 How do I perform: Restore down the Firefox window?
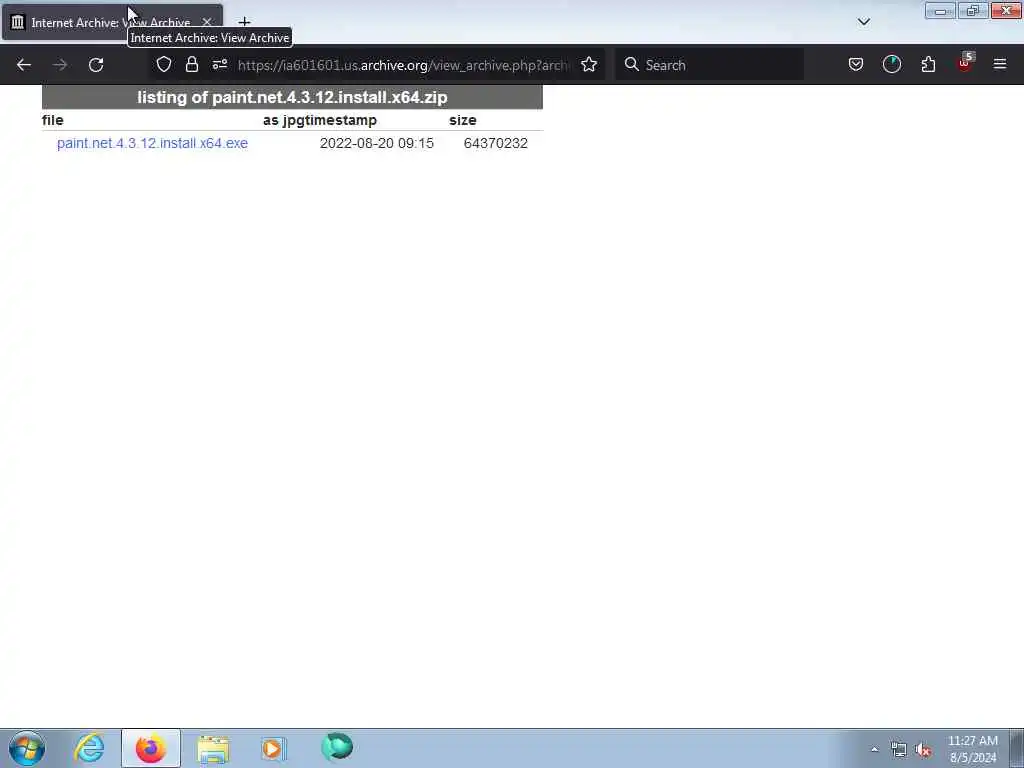pyautogui.click(x=973, y=11)
